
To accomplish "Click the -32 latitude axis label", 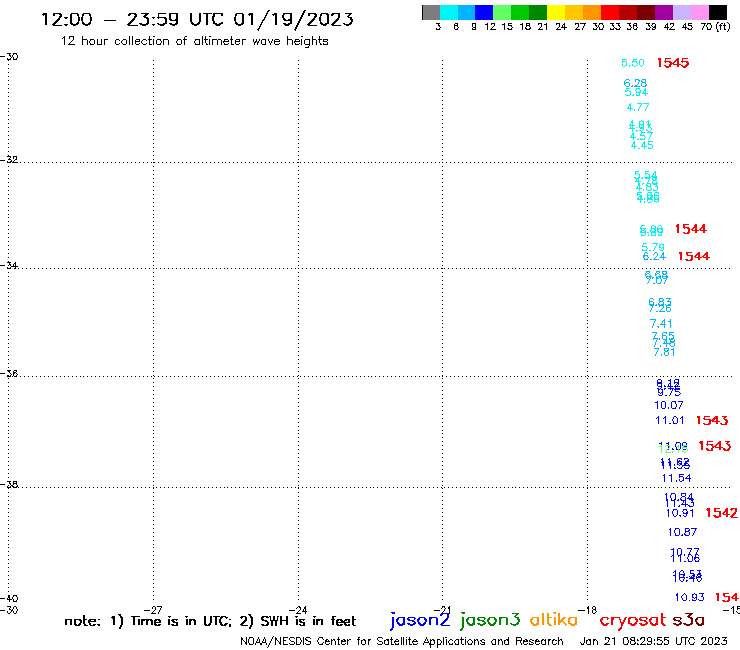I will tap(9, 160).
